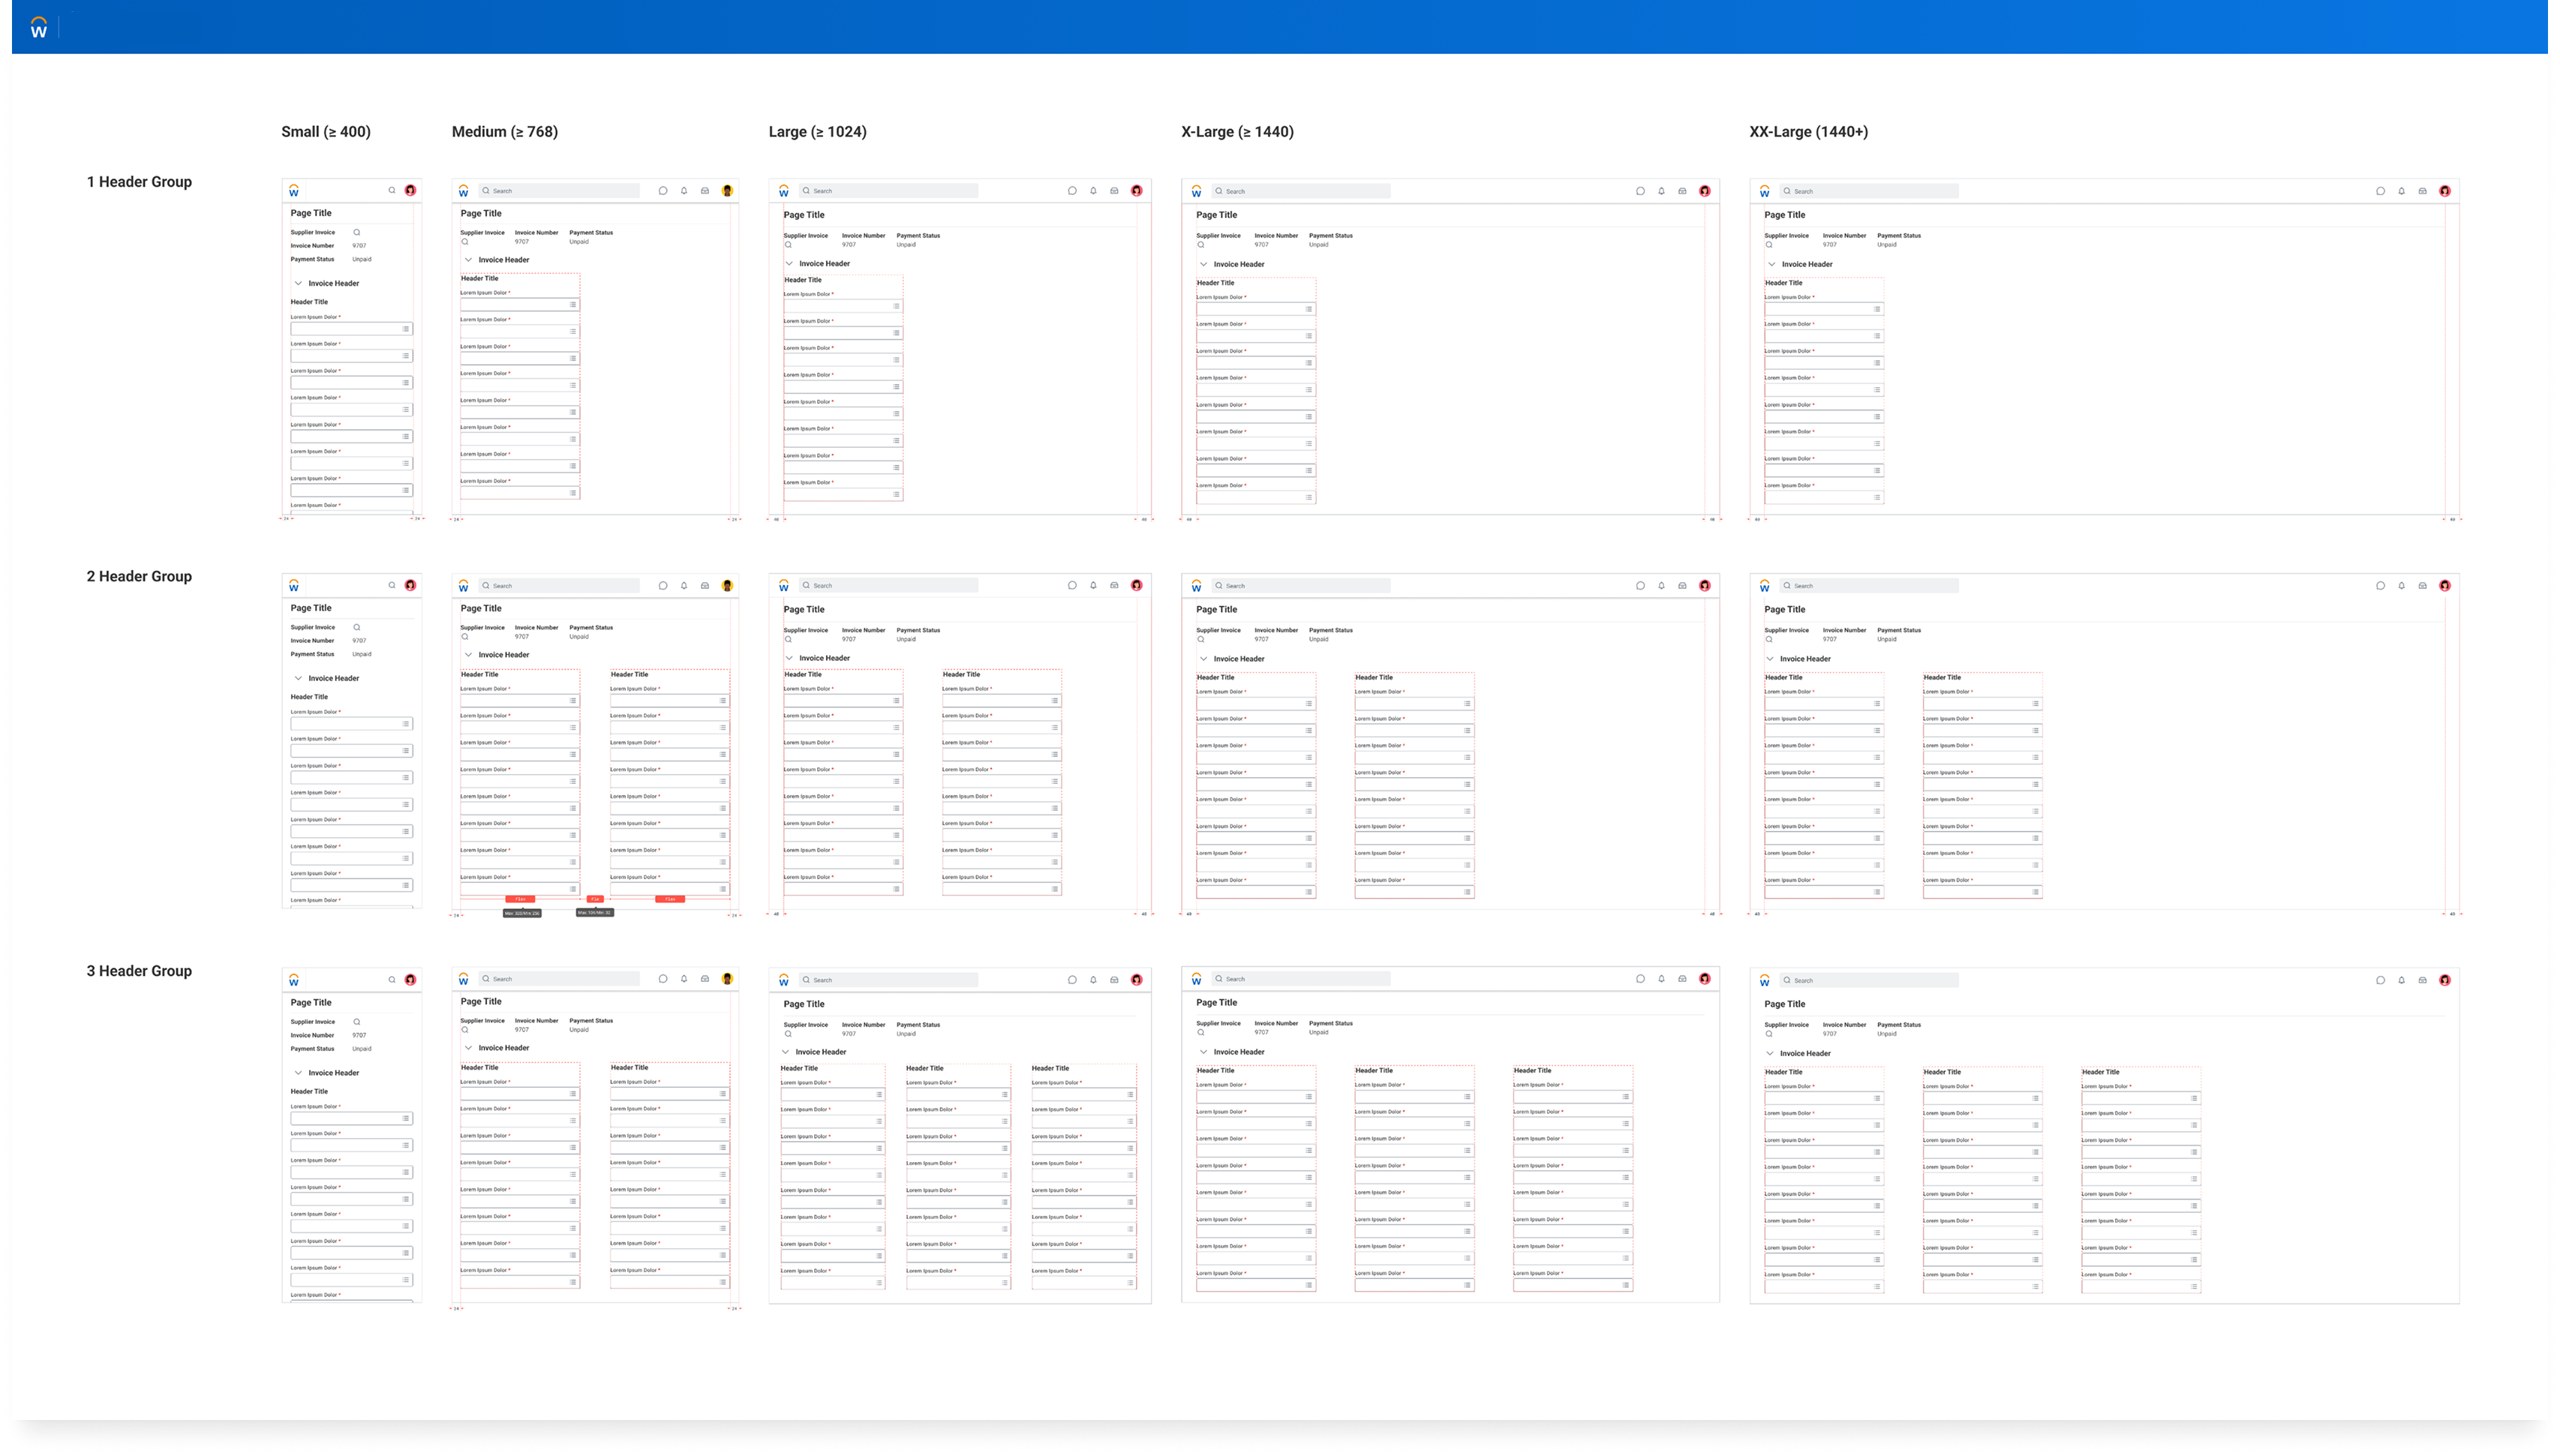Open the inbox icon in Medium mockup header
Viewport: 2560px width, 1456px height.
705,190
